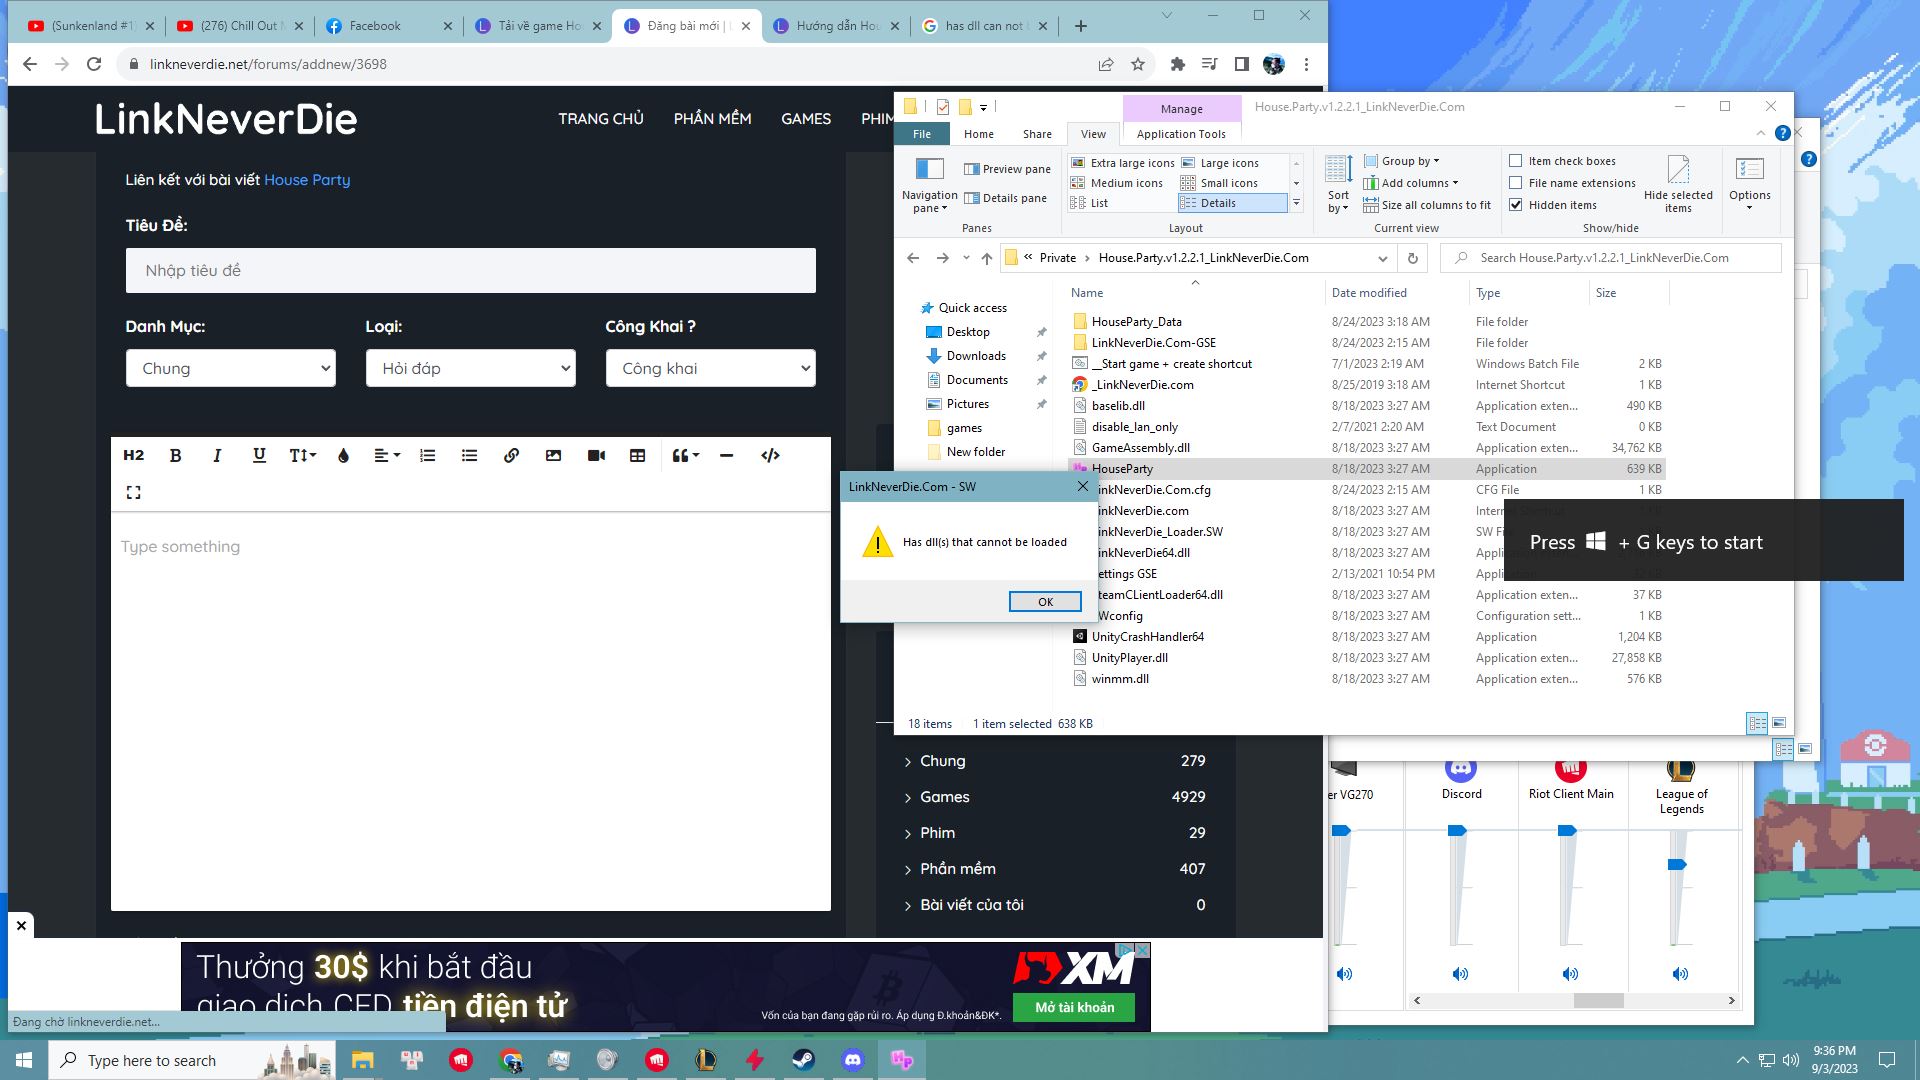Switch to the Home ribbon tab
1920x1080 pixels.
[978, 134]
